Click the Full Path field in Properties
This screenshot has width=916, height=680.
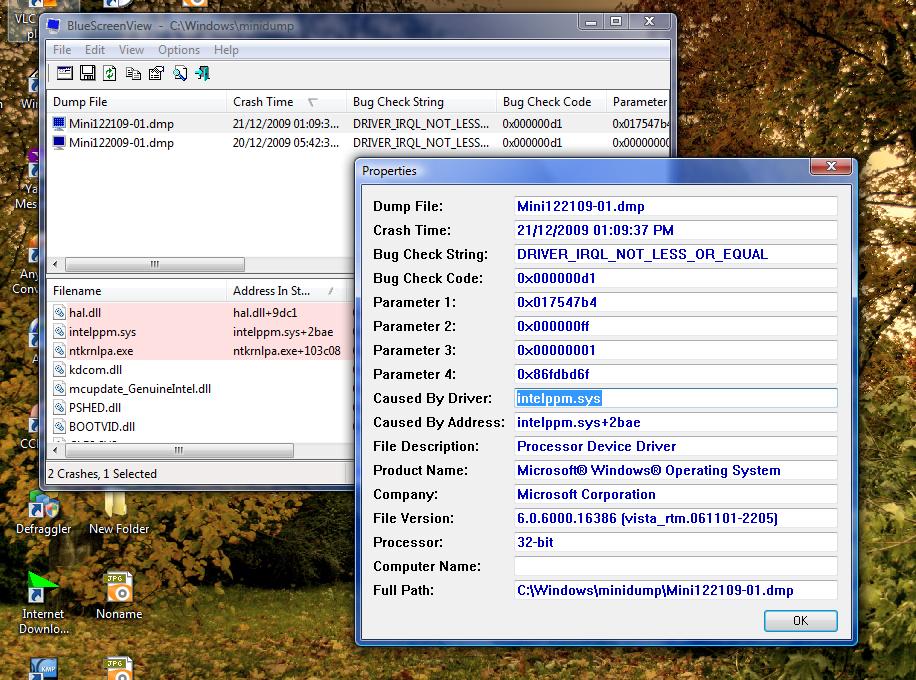coord(675,590)
